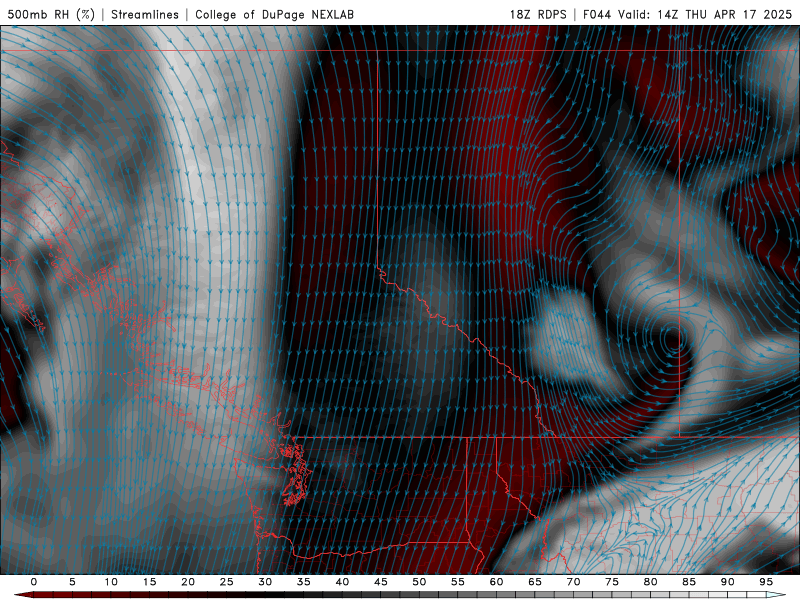The width and height of the screenshot is (800, 600).
Task: Click the colorbar value label '40'
Action: click(x=342, y=582)
